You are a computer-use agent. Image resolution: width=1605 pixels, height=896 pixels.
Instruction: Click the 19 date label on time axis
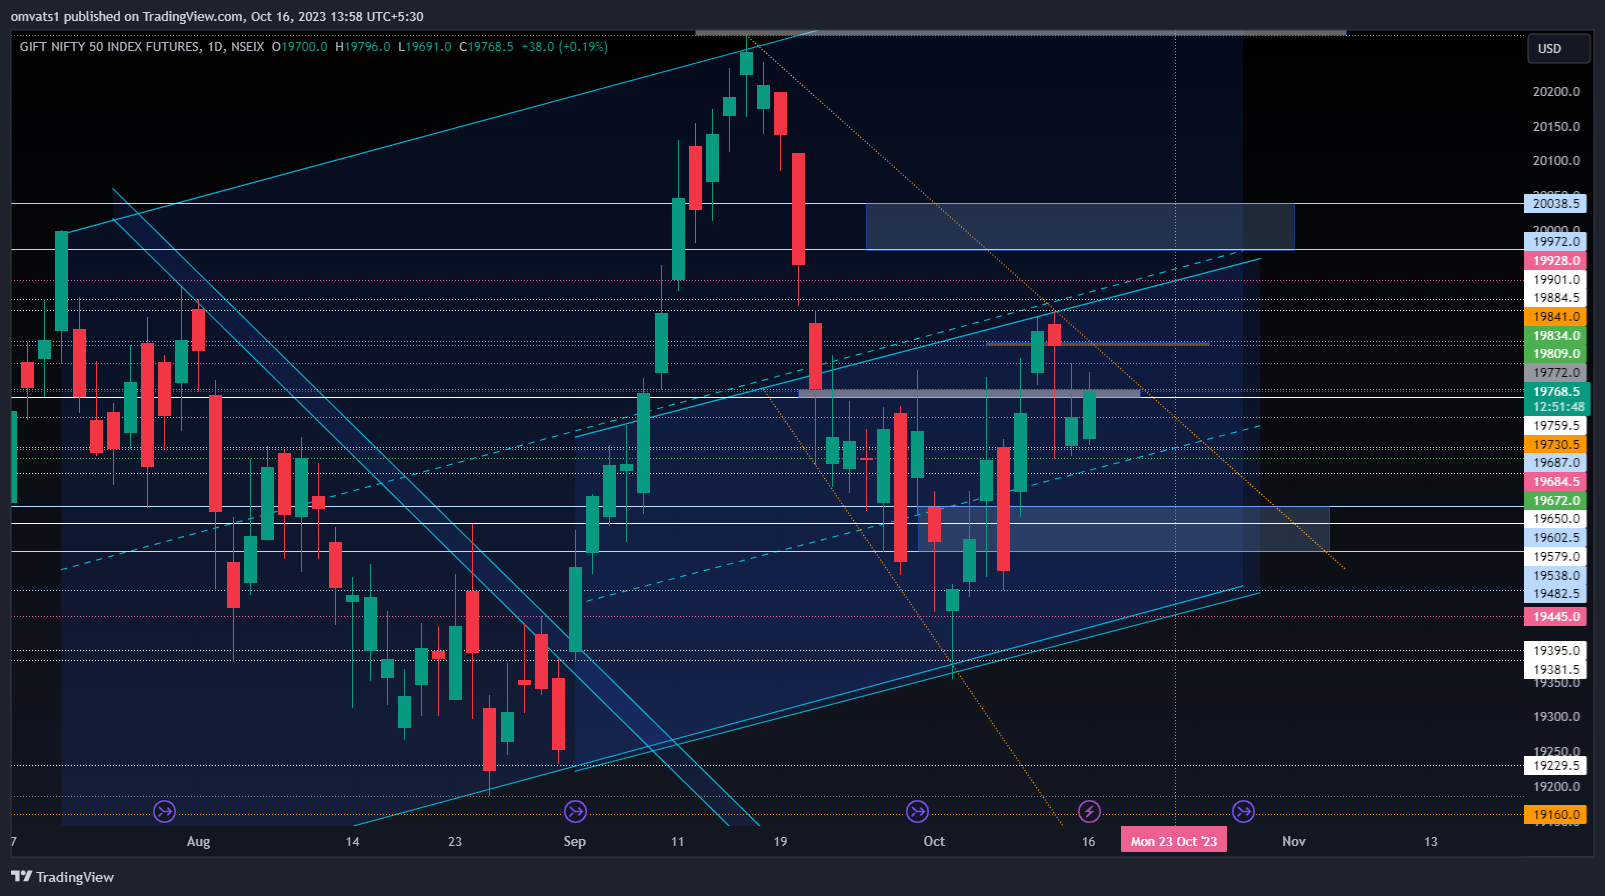(780, 841)
